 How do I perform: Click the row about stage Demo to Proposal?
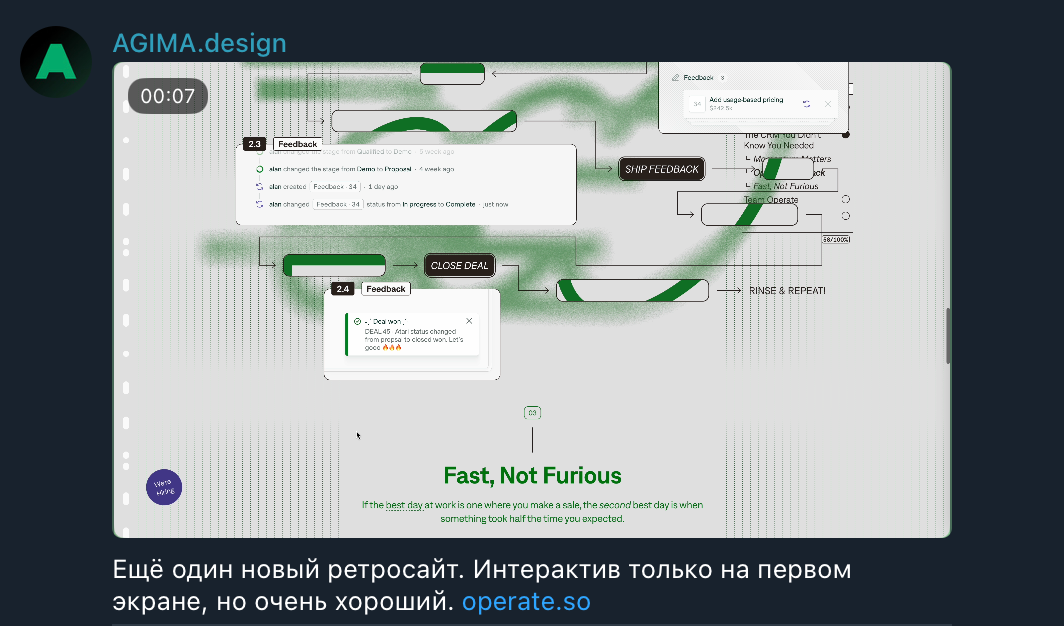tap(355, 169)
